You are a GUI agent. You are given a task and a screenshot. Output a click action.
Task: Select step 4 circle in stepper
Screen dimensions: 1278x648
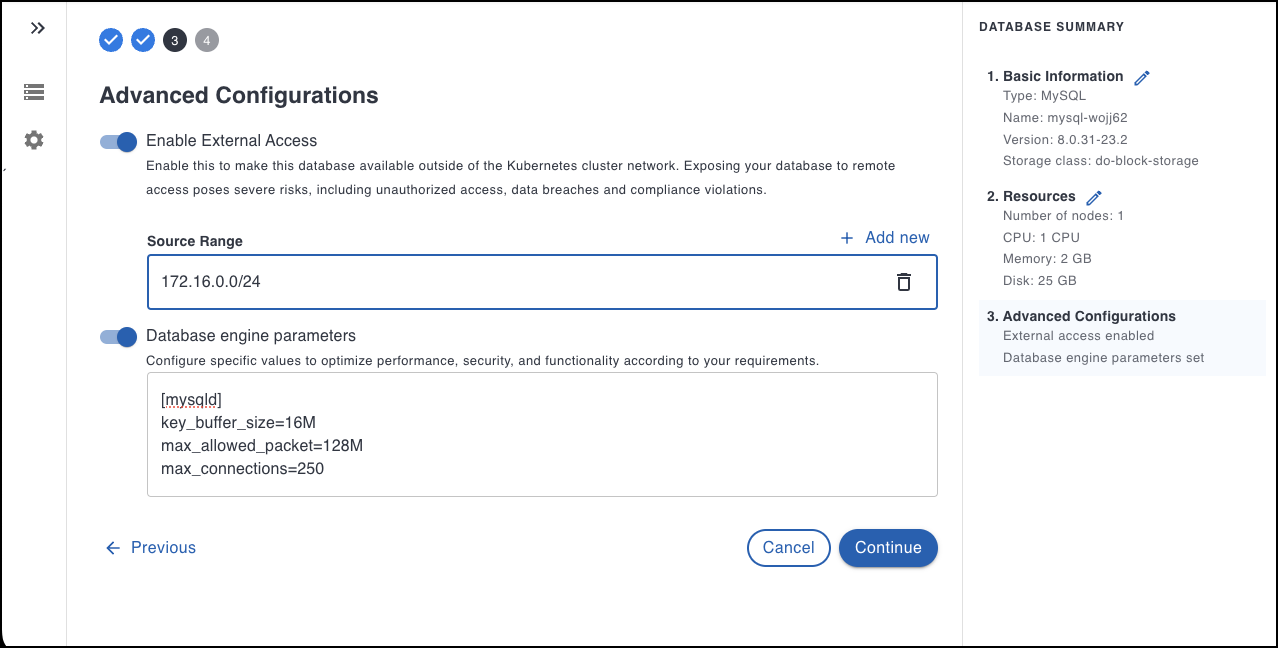[207, 40]
